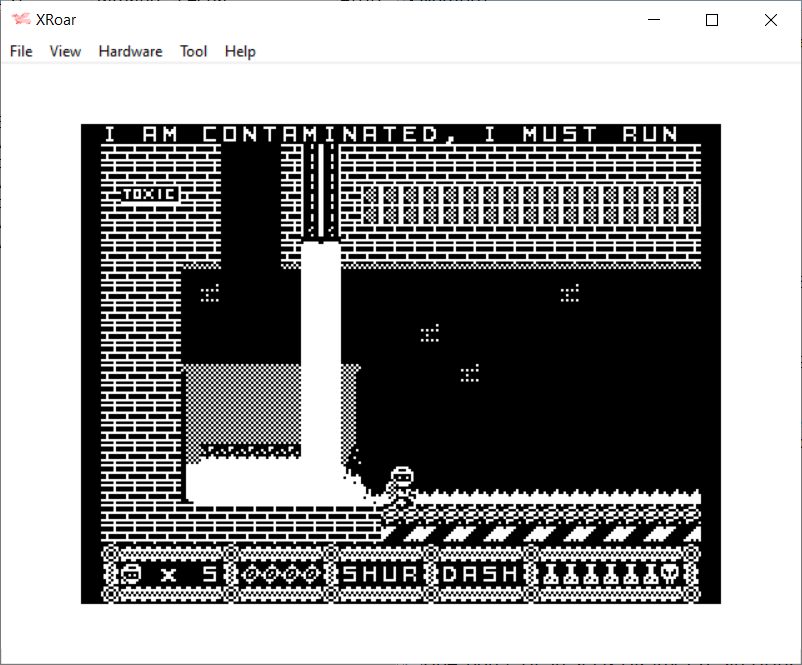Click the lives count number 5
Screen dimensions: 802x665
coord(209,574)
